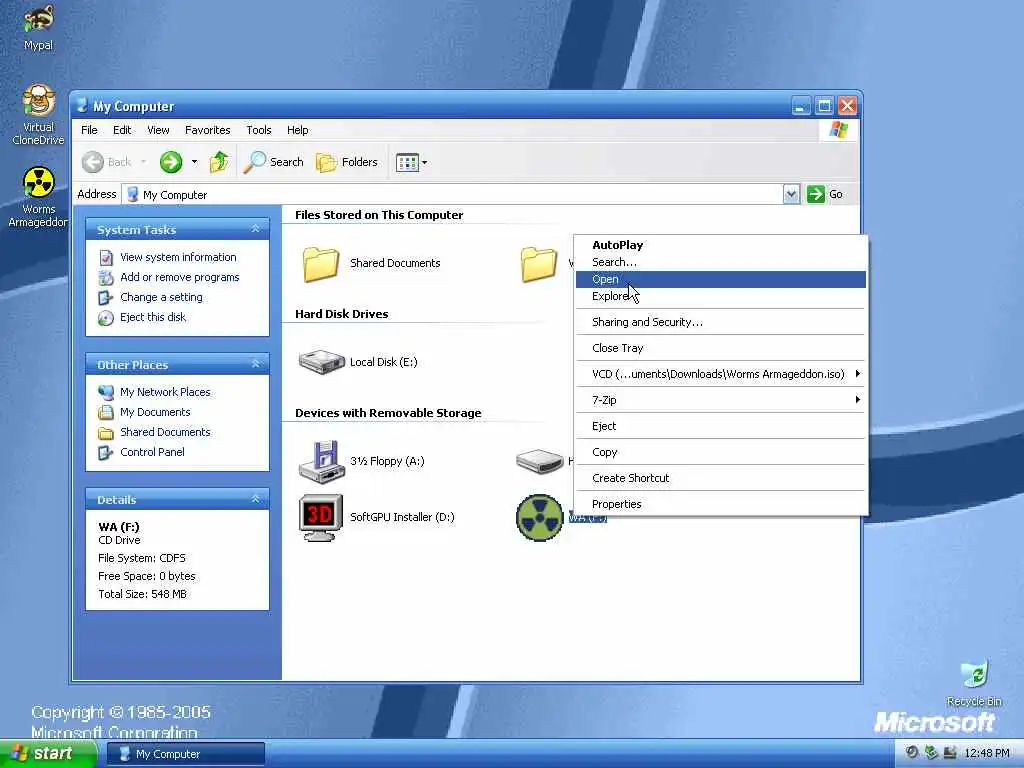Select the WA (F:) CD drive icon
The width and height of the screenshot is (1024, 768).
click(539, 518)
